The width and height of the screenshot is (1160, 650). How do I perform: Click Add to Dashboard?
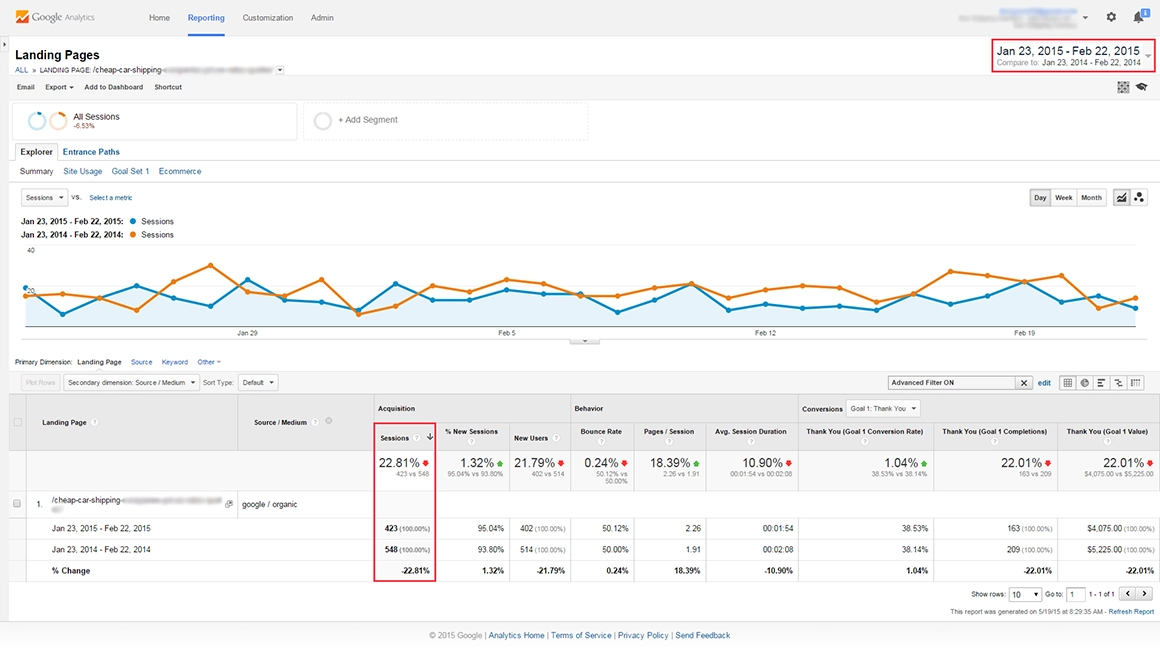tap(113, 87)
